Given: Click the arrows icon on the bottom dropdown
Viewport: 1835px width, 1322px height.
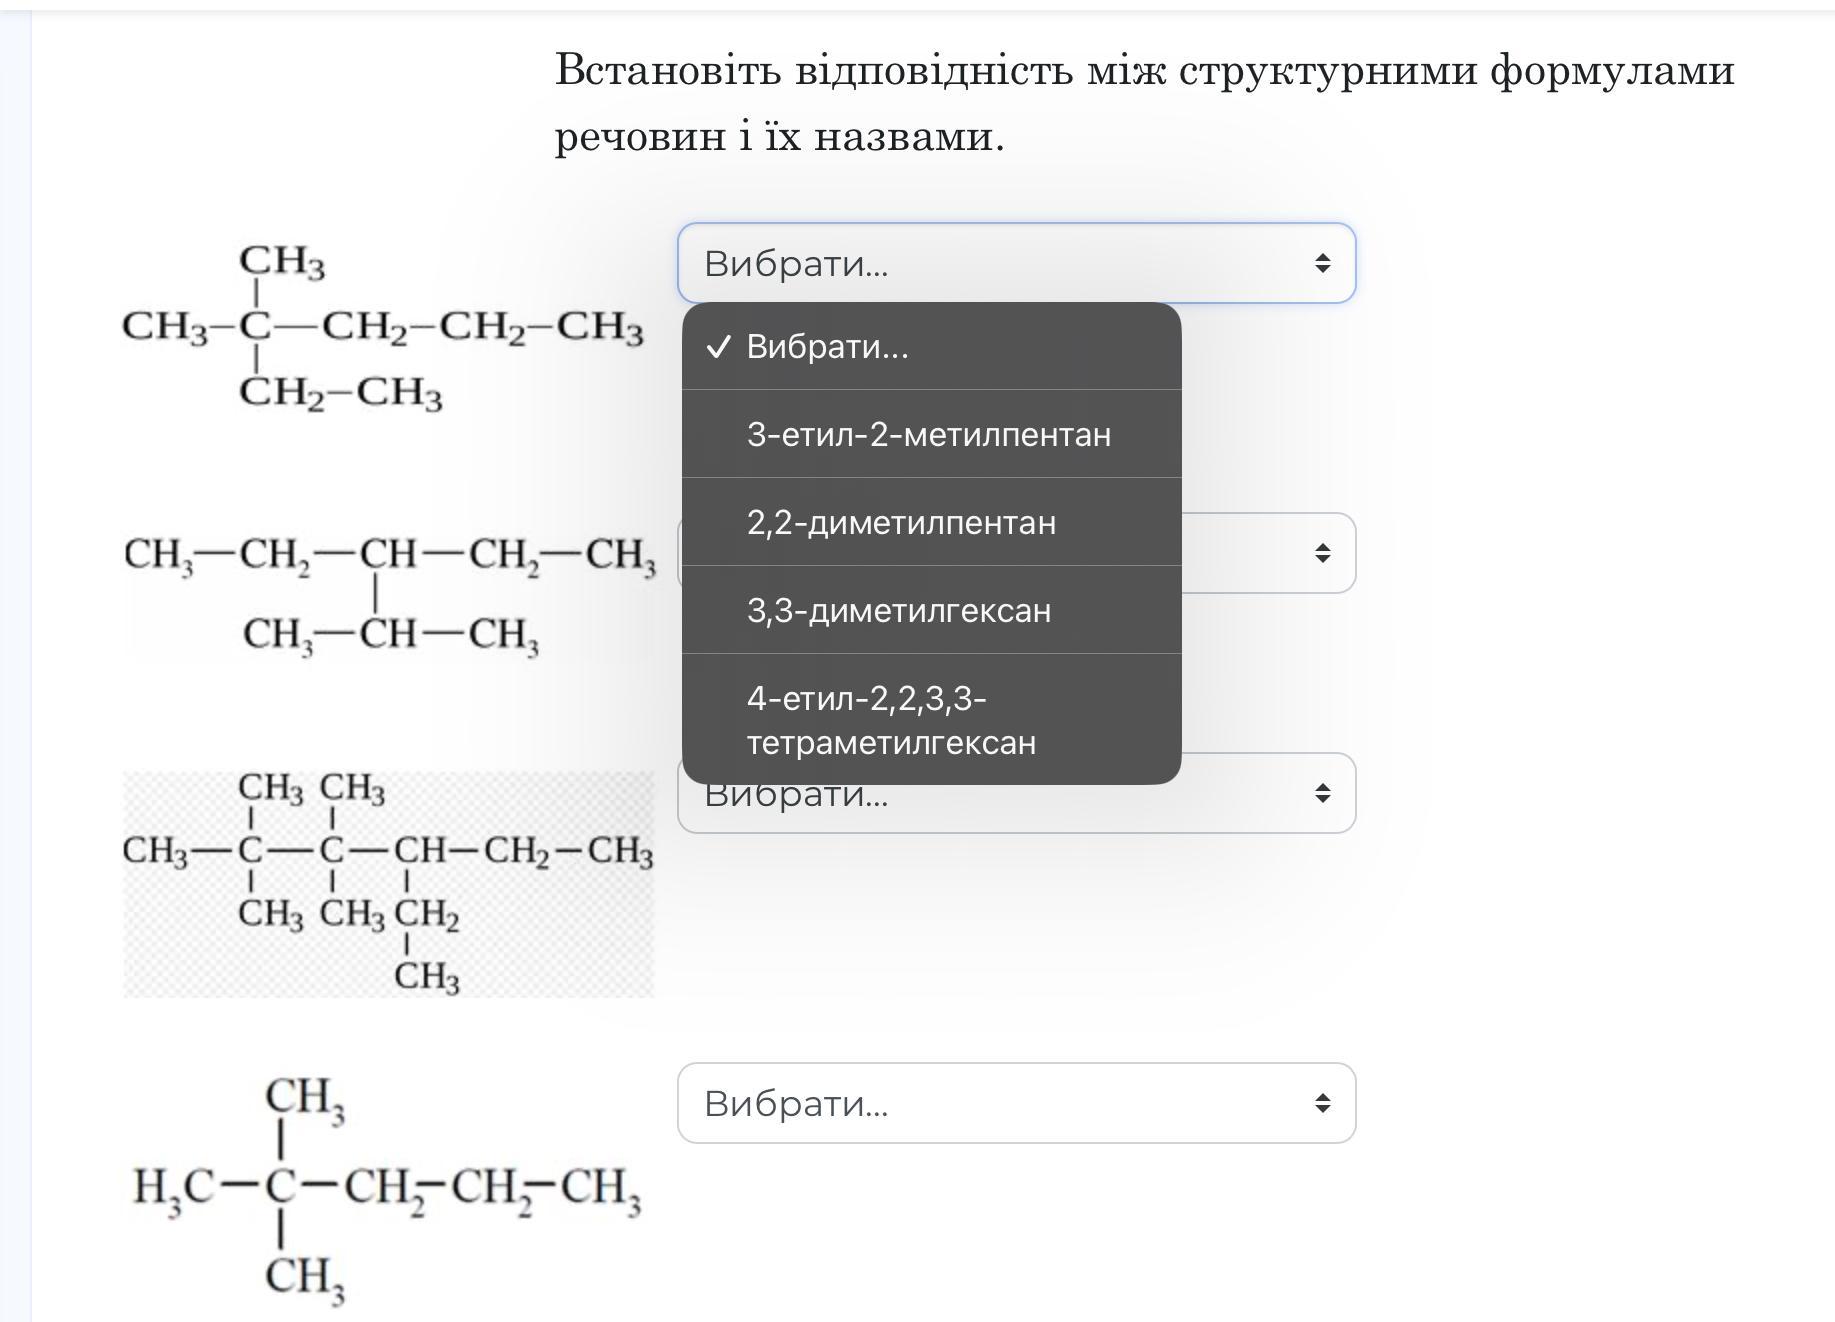Looking at the screenshot, I should coord(1322,1103).
